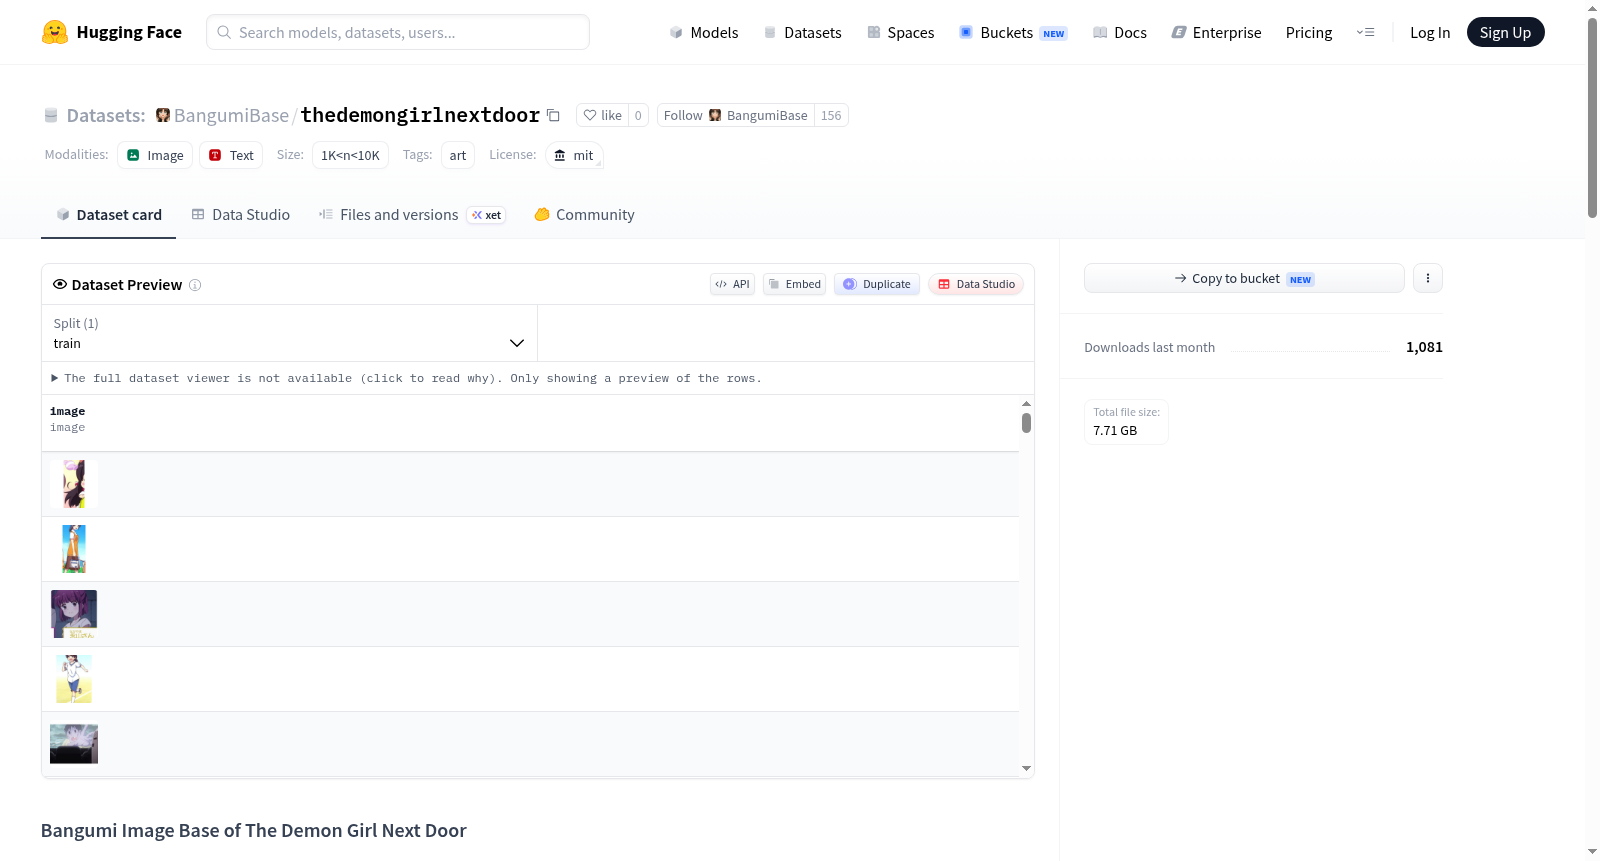
Task: Click the info icon beside Dataset Preview
Action: point(195,285)
